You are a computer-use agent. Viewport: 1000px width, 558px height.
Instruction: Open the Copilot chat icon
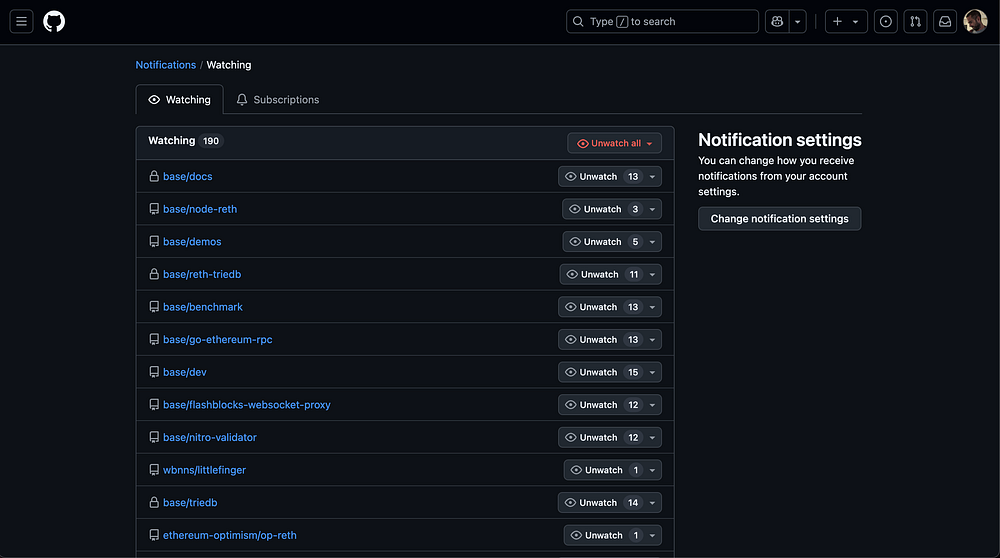[x=777, y=21]
